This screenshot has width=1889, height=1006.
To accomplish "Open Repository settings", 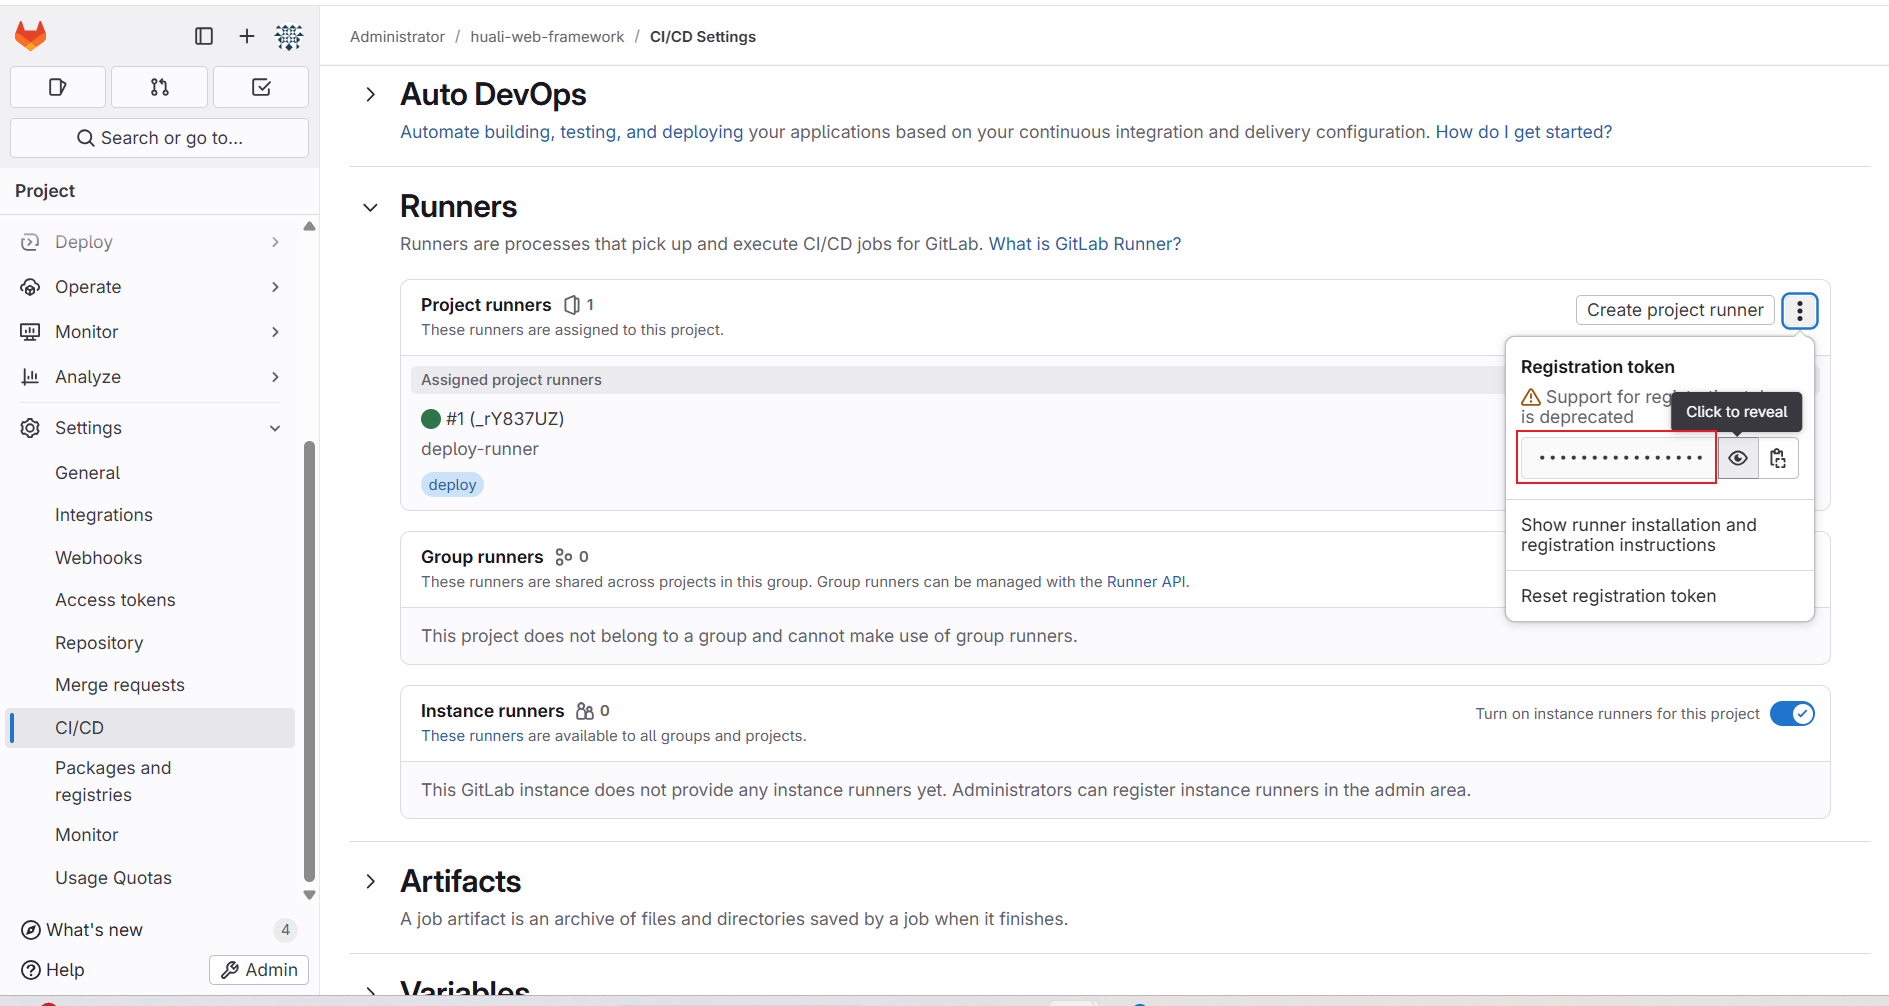I will coord(150,643).
